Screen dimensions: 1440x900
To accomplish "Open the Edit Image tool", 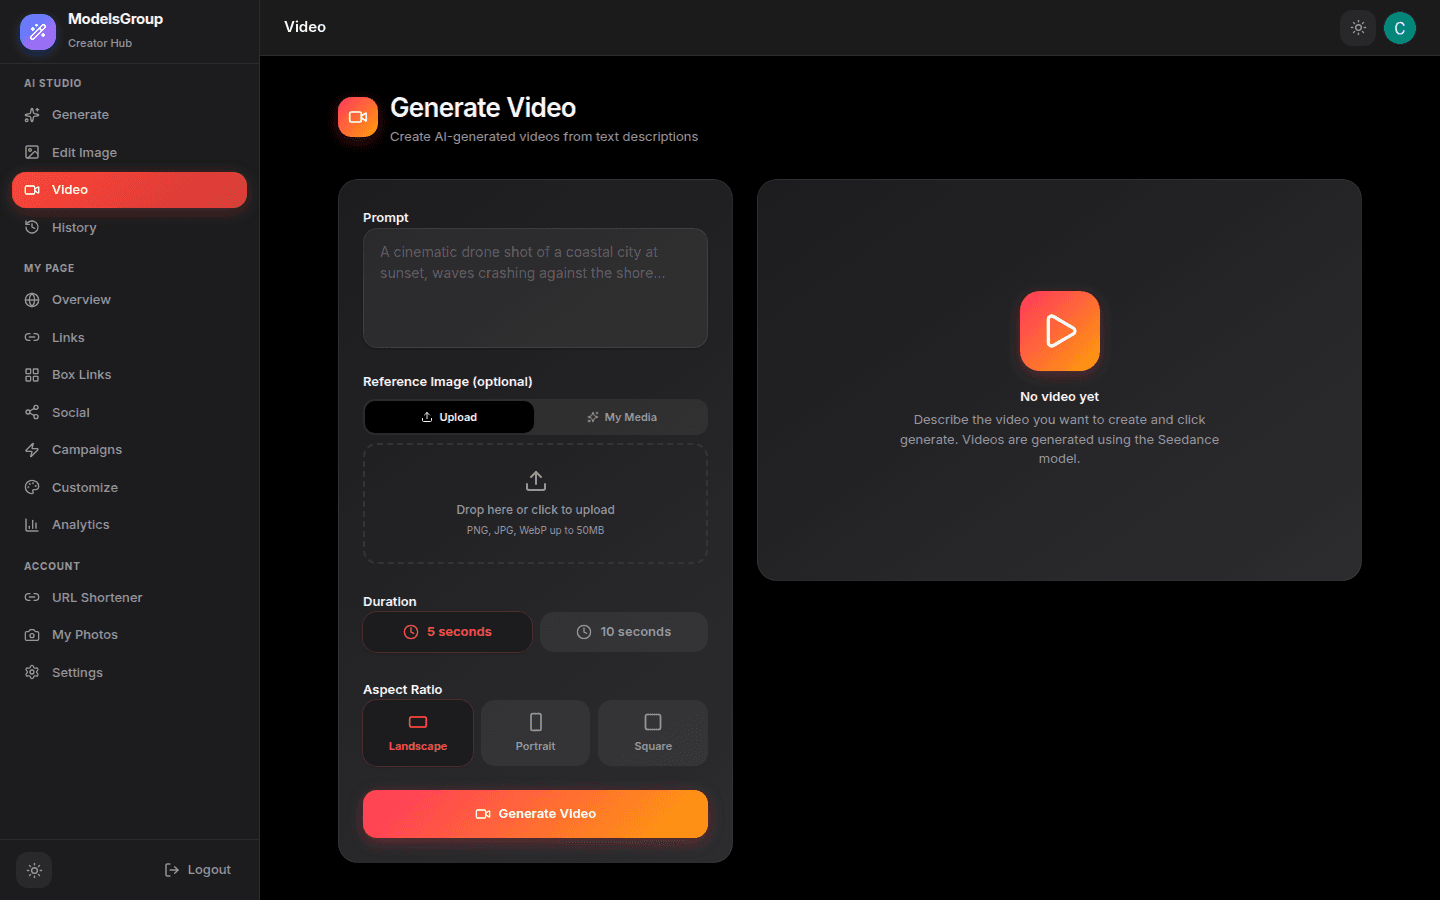I will tap(84, 152).
